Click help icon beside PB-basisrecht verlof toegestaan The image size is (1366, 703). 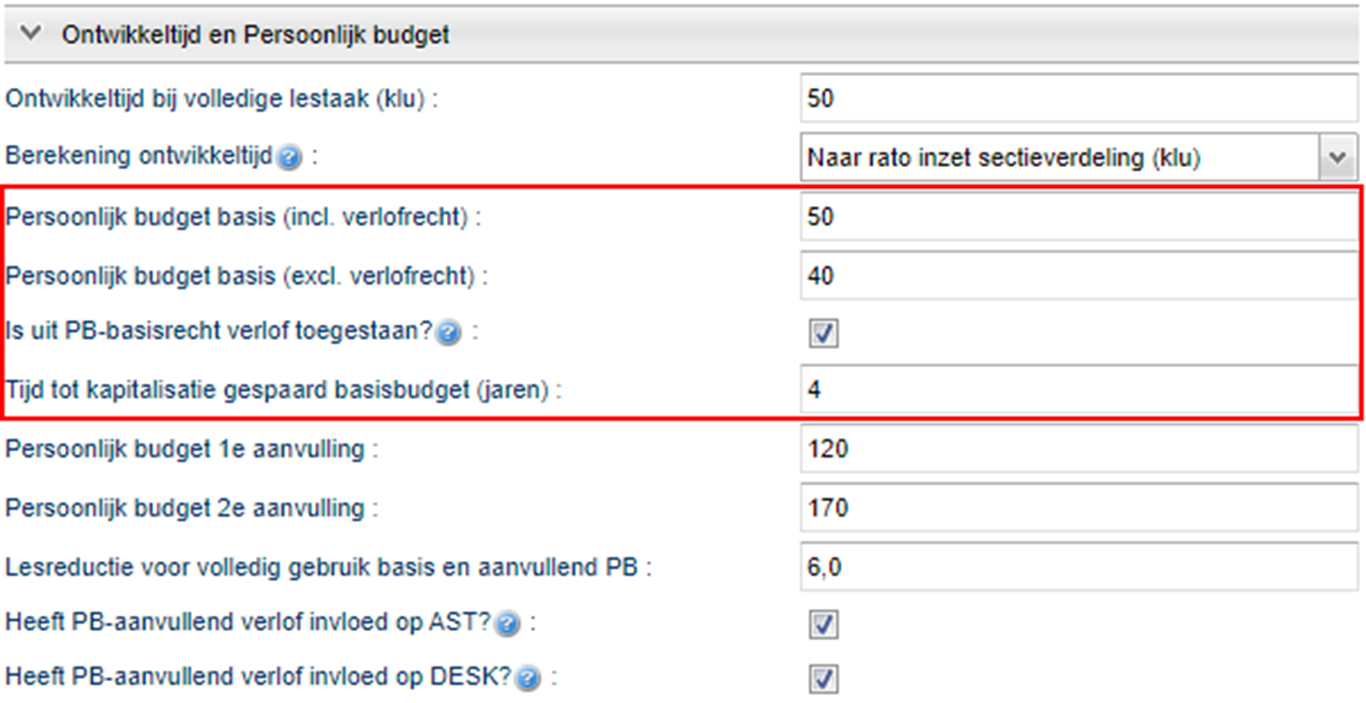point(449,334)
